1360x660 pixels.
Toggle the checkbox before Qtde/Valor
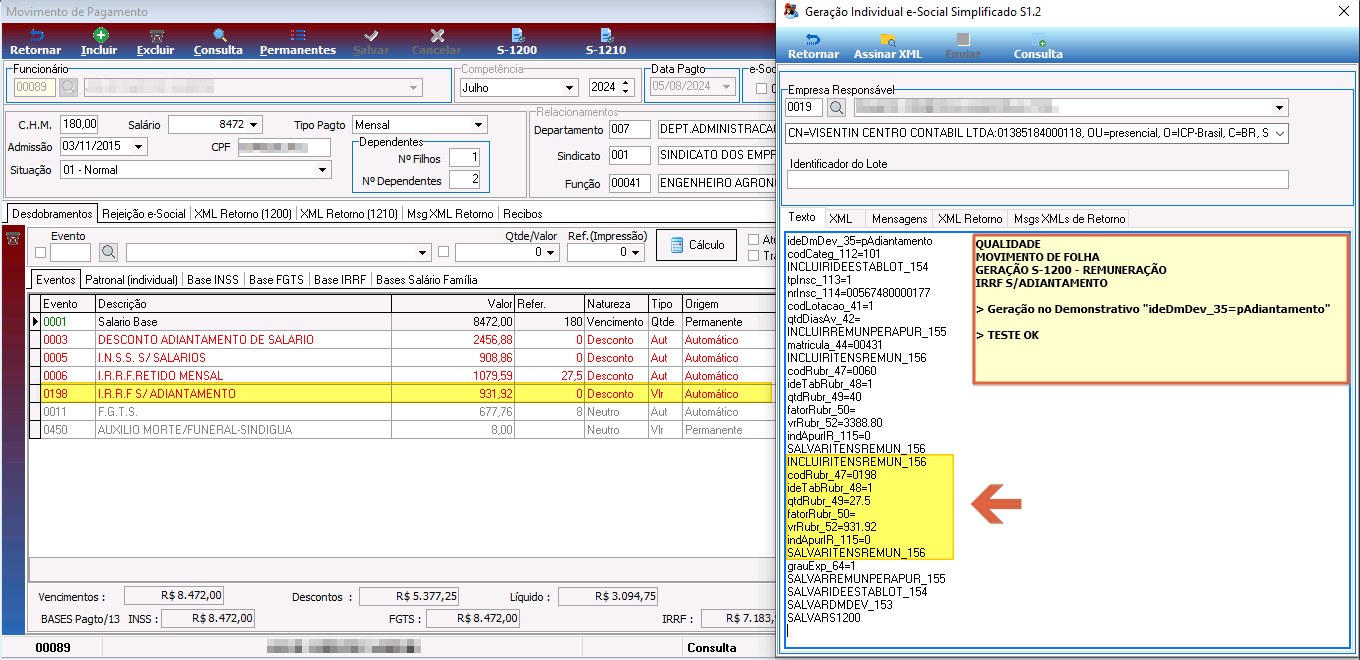point(443,253)
